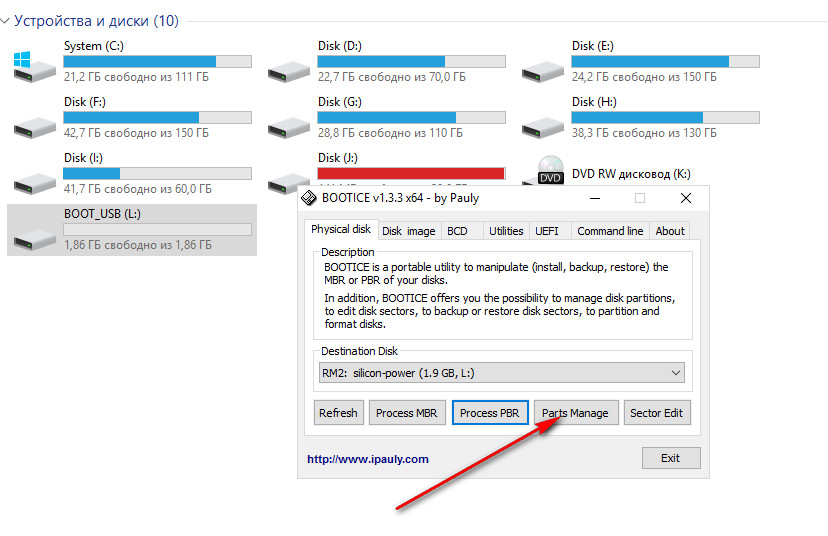828x536 pixels.
Task: Open the BCD tab
Action: pyautogui.click(x=457, y=231)
